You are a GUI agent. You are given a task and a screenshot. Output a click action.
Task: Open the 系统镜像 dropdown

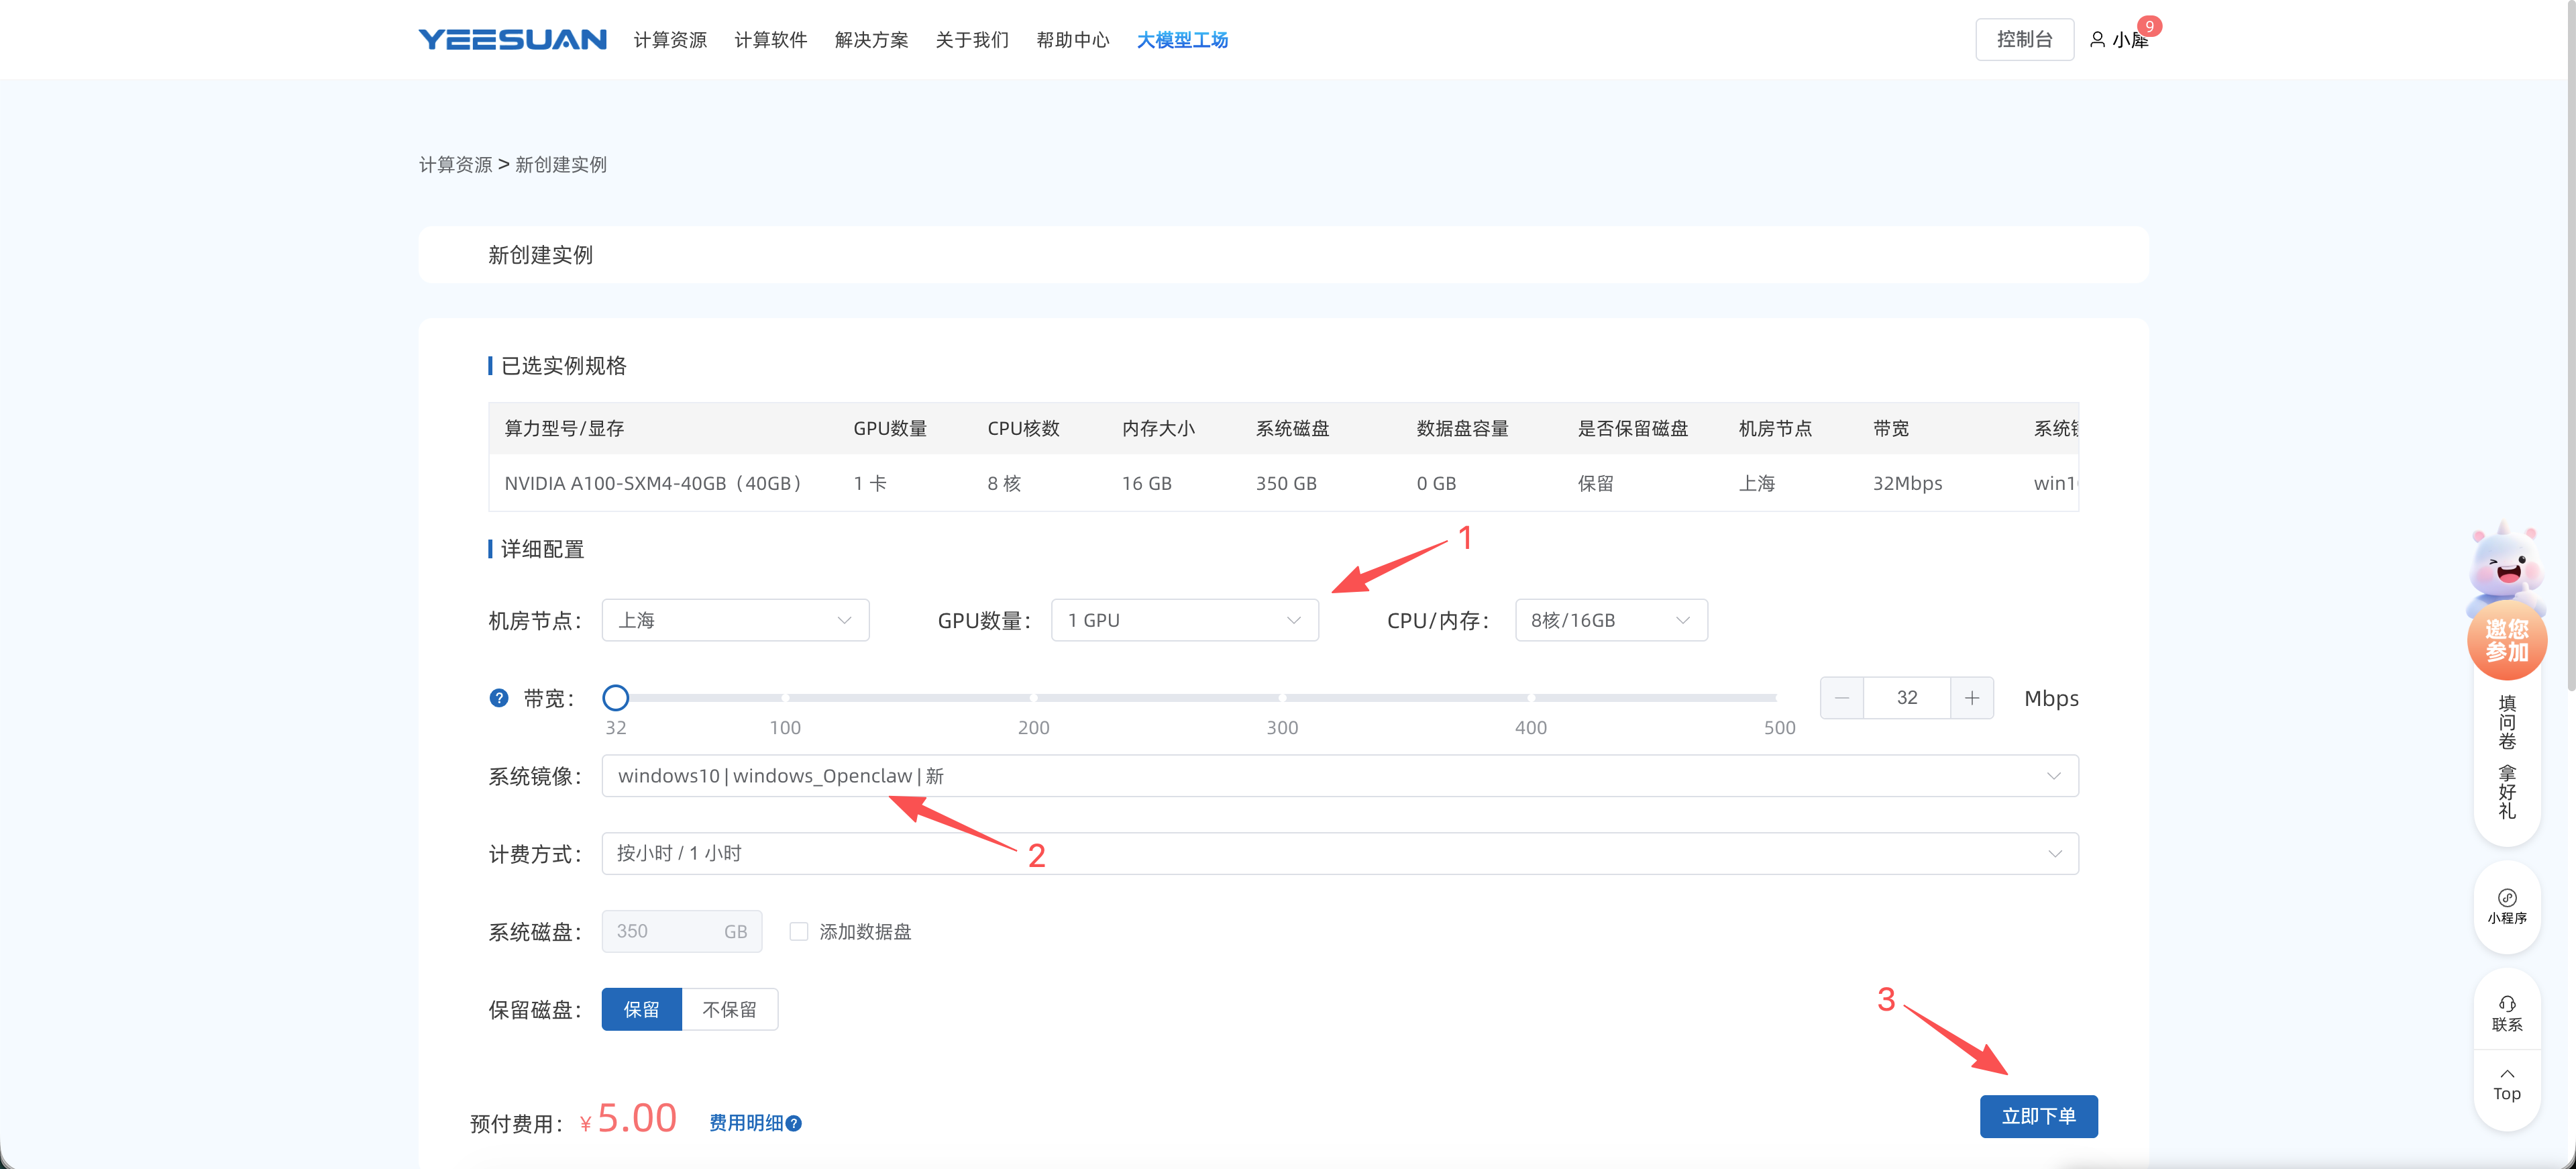[1339, 776]
